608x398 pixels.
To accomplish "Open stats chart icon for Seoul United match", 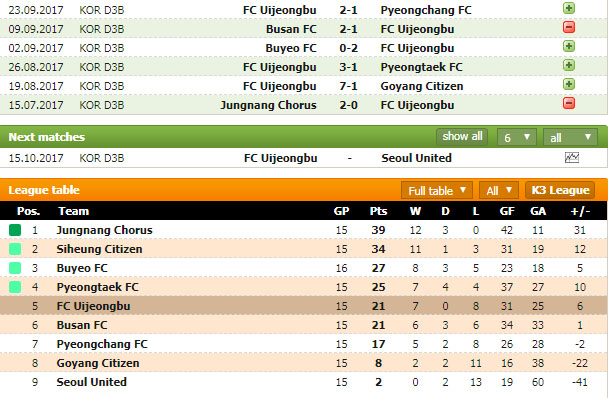I will coord(572,157).
